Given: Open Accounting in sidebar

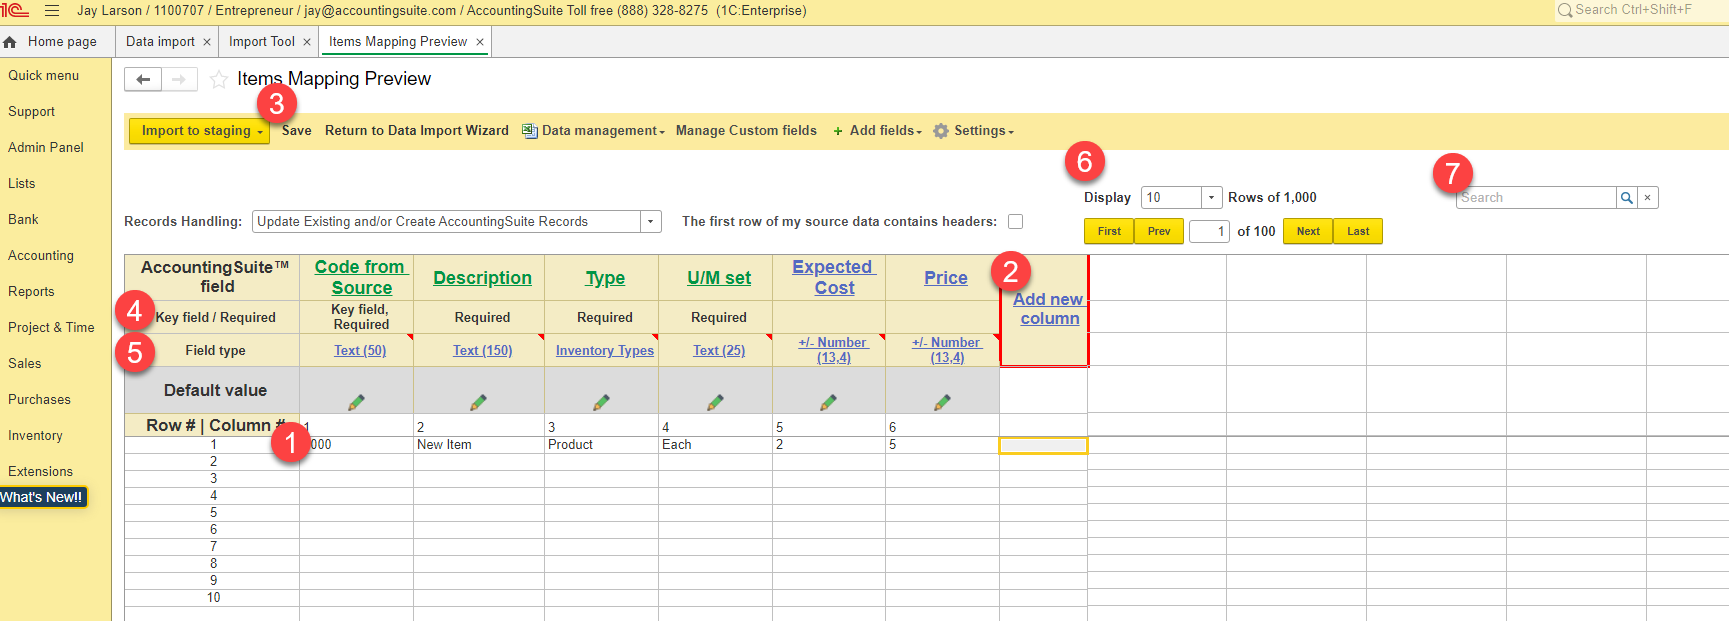Looking at the screenshot, I should [x=41, y=256].
